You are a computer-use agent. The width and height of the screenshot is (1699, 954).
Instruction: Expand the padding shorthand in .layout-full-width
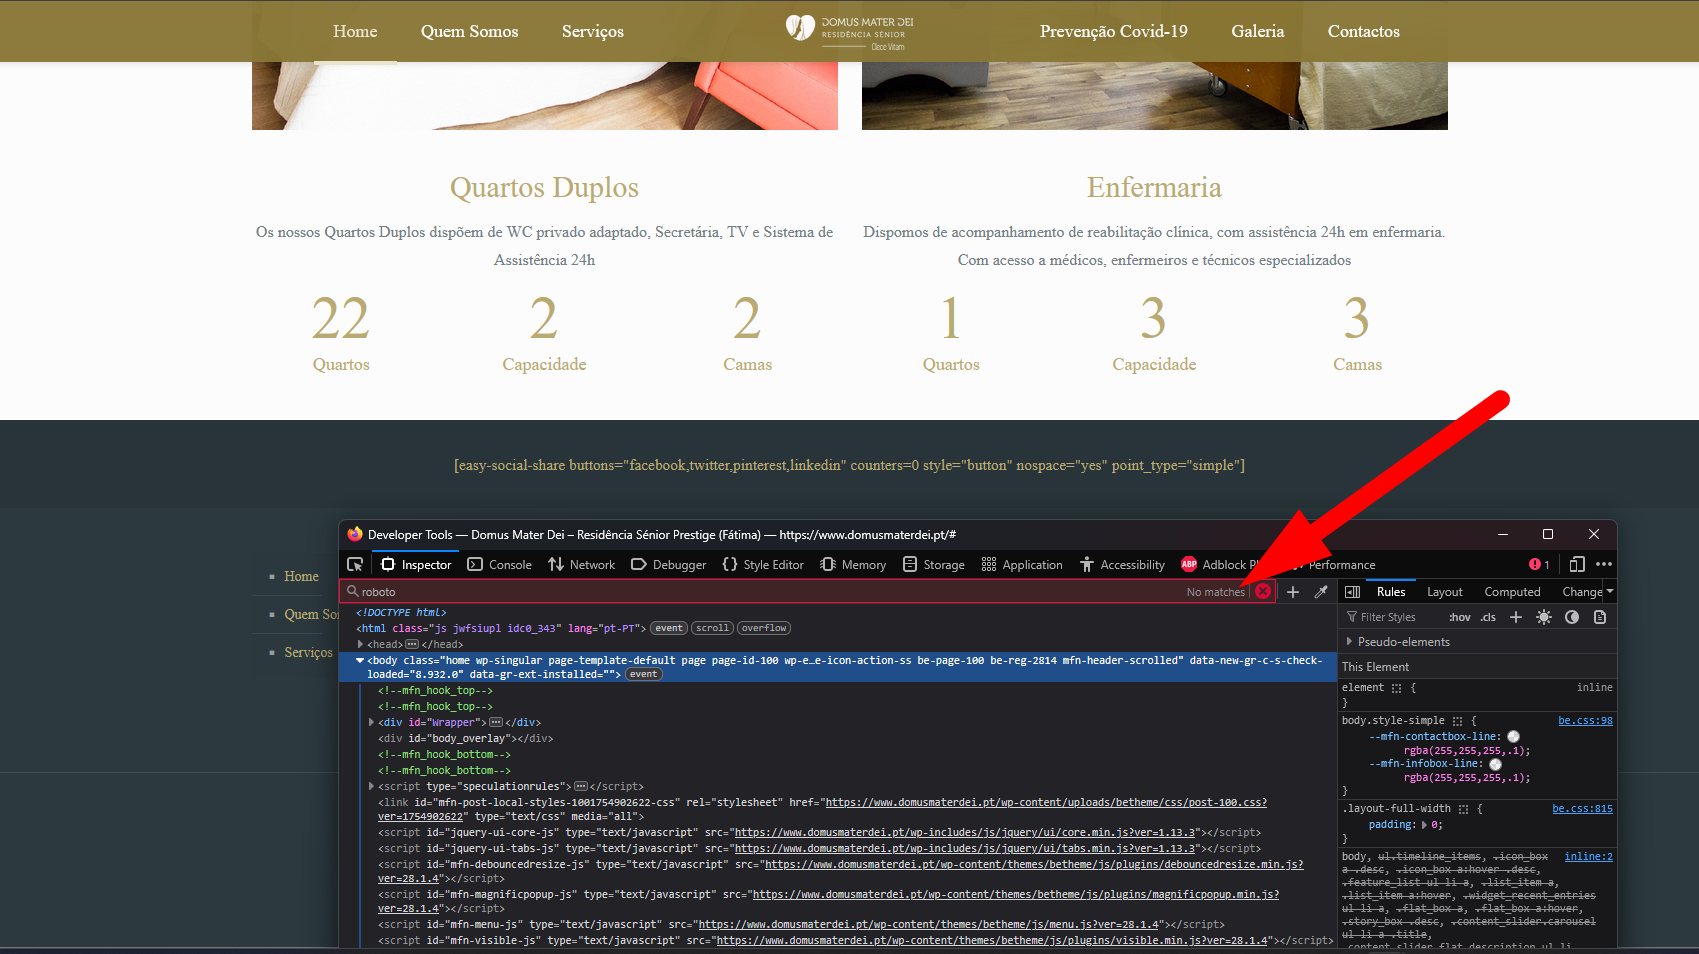1424,825
